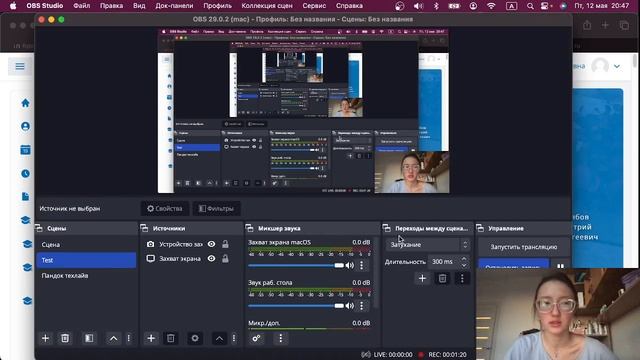The image size is (640, 360).
Task: Open Spotlight search in the macOS menu bar
Action: click(x=530, y=6)
